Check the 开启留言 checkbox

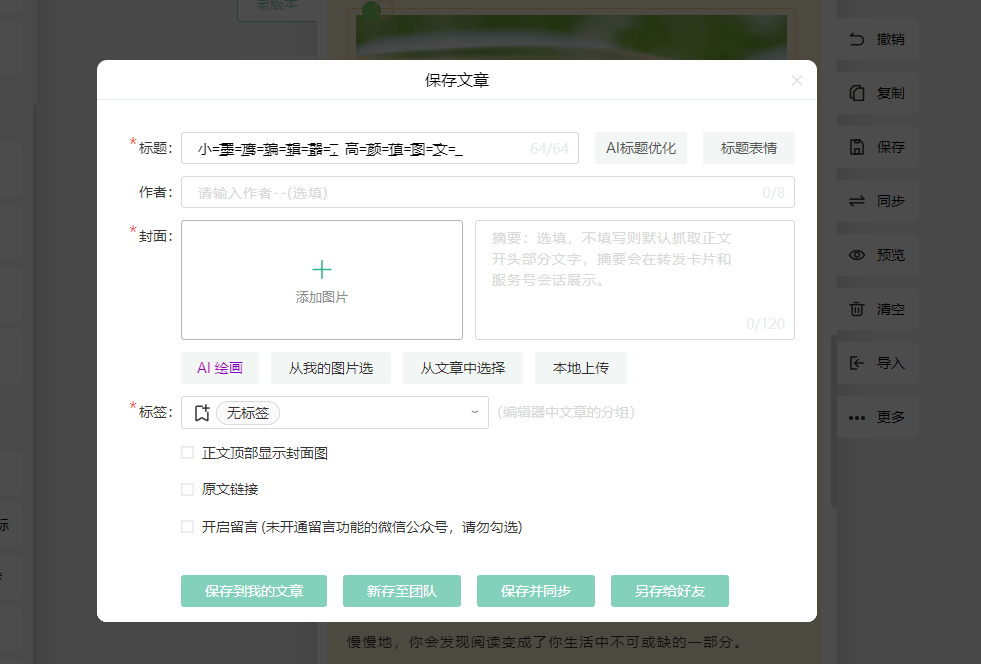click(187, 527)
